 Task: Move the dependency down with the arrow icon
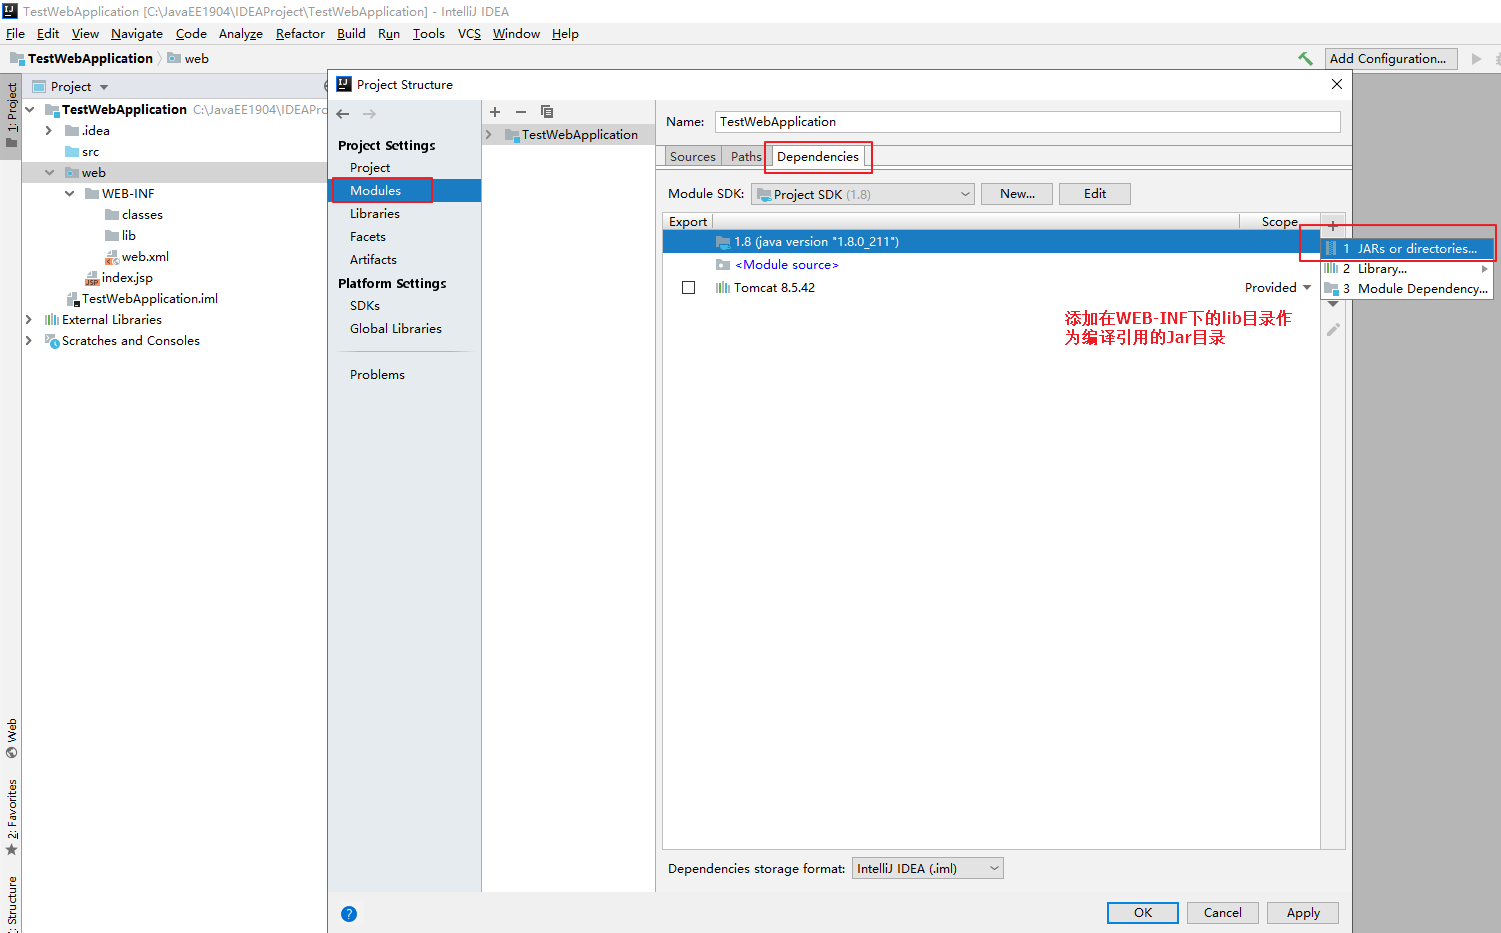click(1333, 305)
